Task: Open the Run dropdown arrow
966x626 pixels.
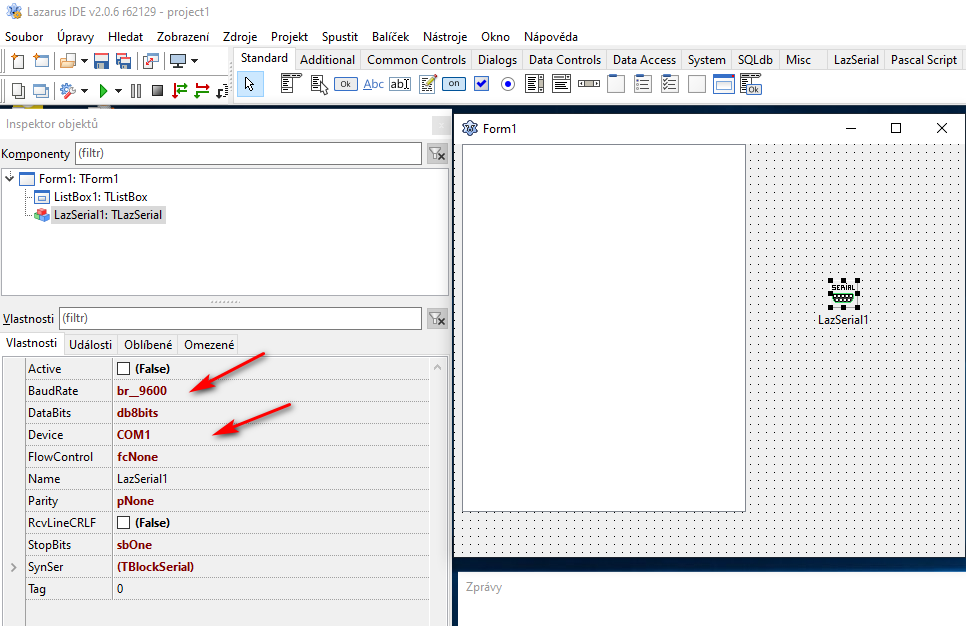Action: [x=118, y=91]
